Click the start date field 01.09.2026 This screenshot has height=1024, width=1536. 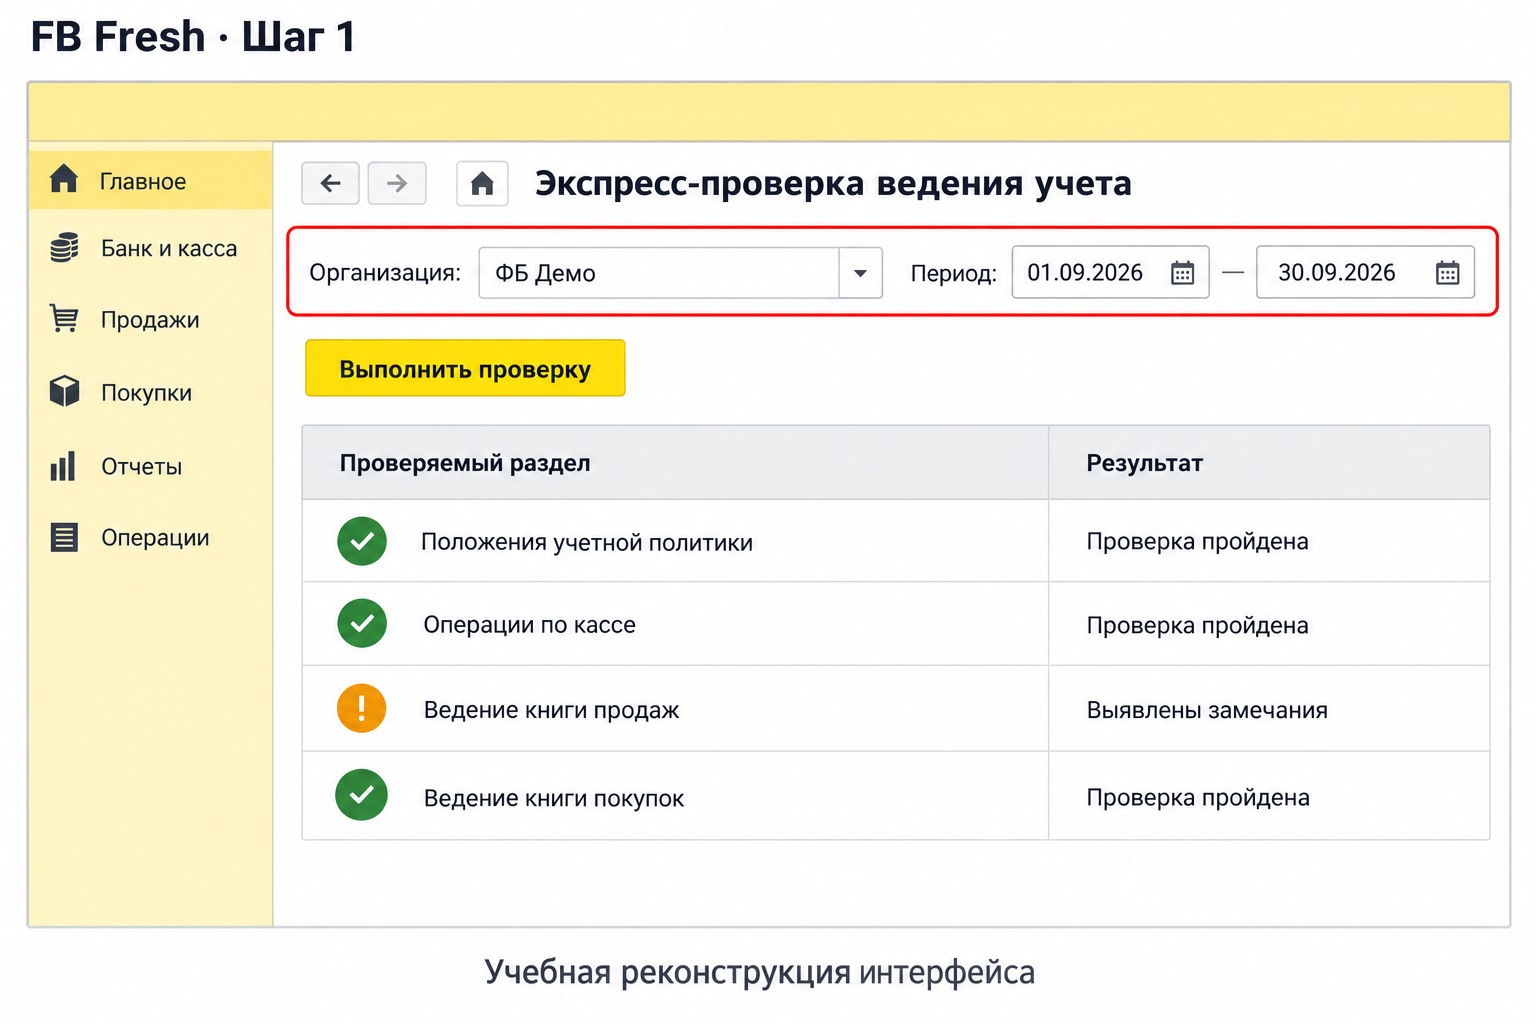pos(1110,272)
